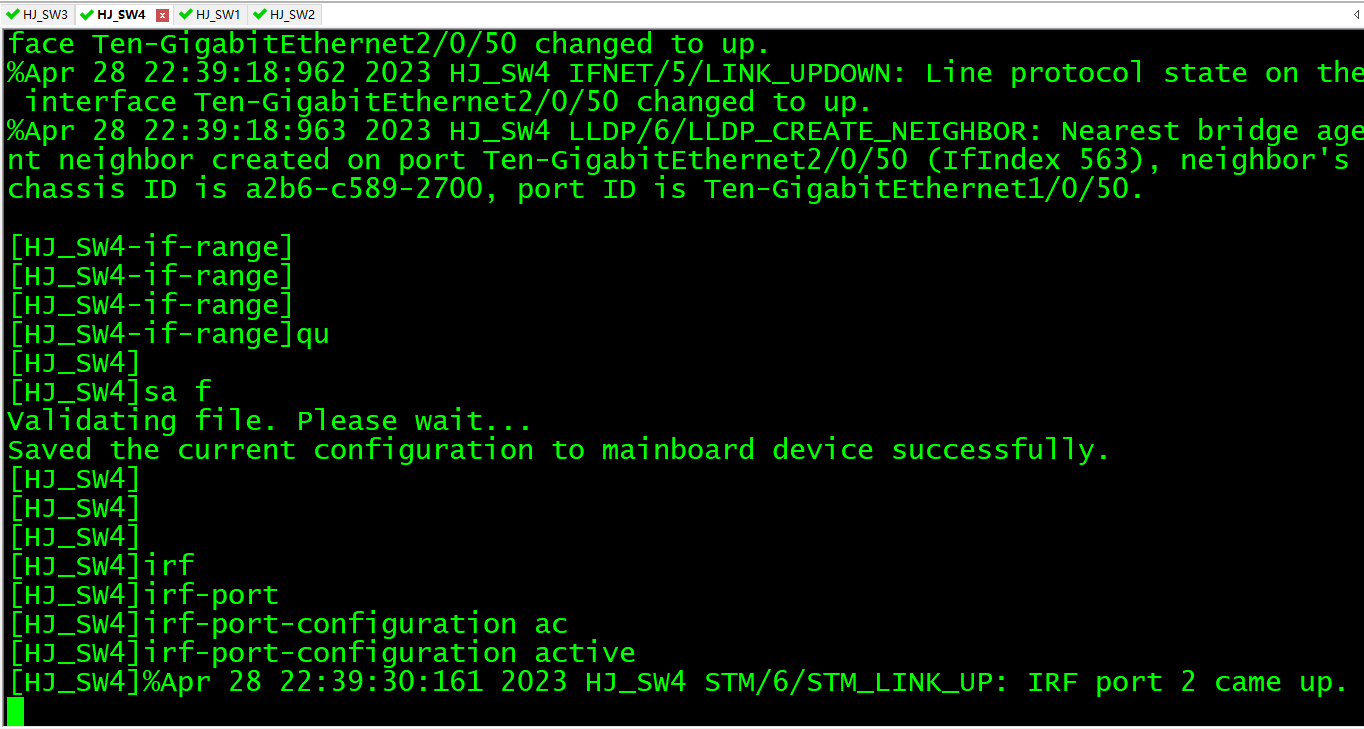Click the '[HJ_SW4-if-range]qu' command line
Screen dimensions: 1364x729
pyautogui.click(x=169, y=334)
